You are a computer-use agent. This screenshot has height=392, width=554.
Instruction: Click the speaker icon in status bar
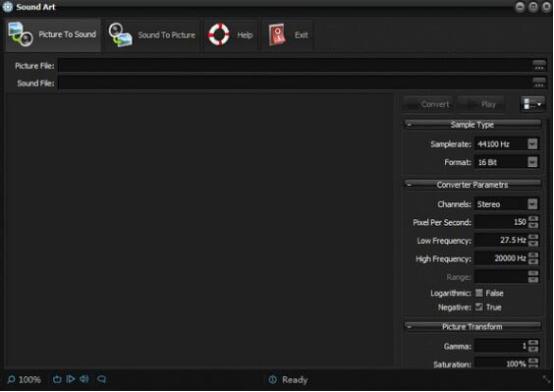click(84, 379)
